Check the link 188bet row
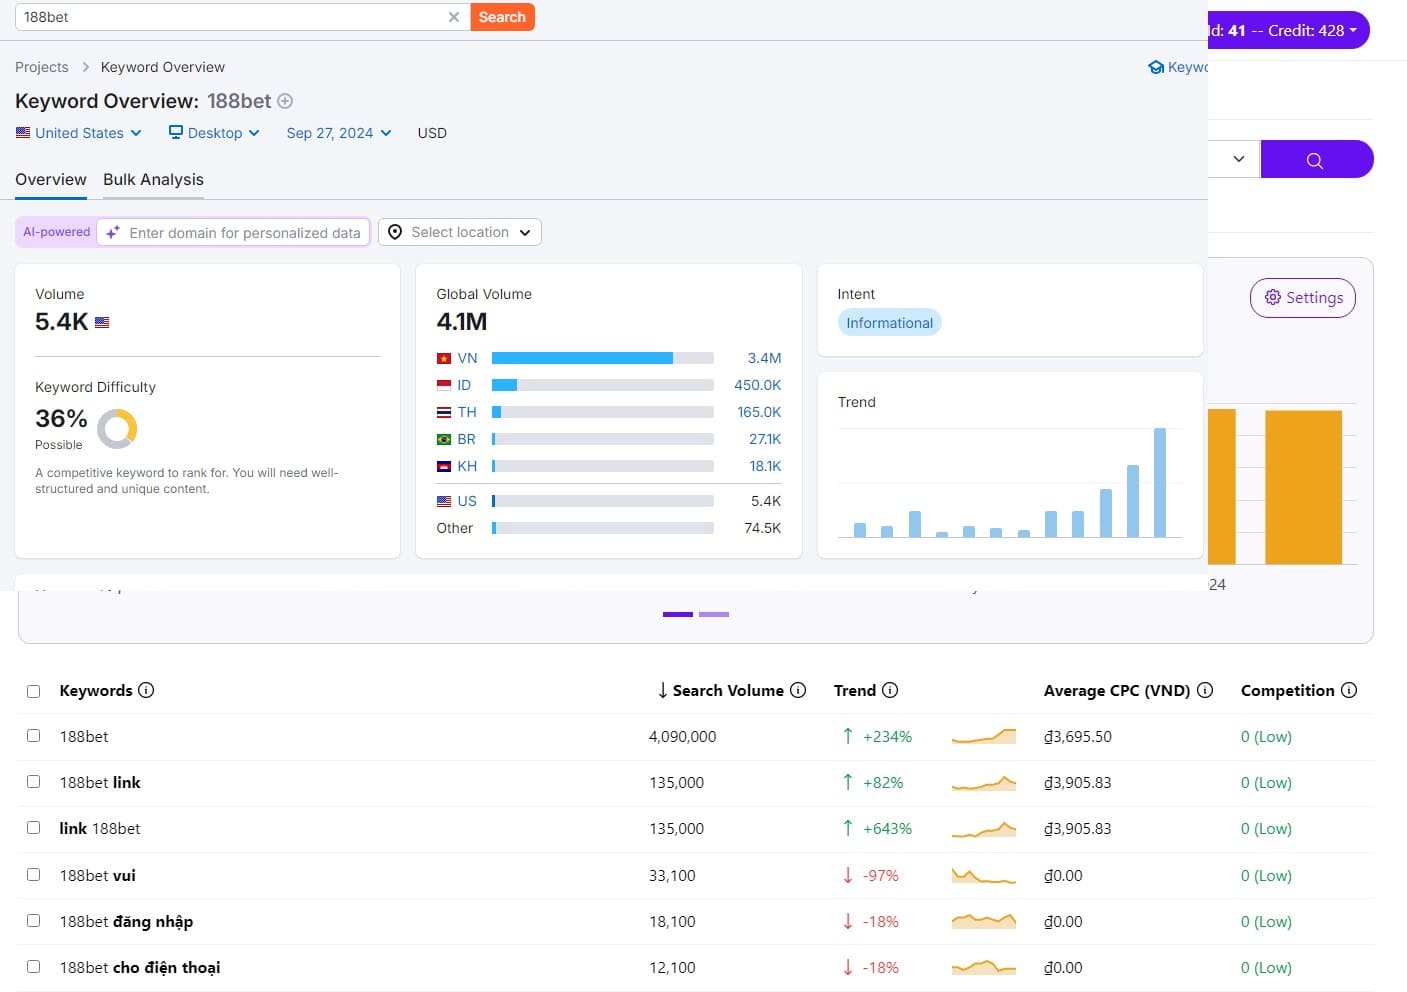Viewport: 1407px width, 992px height. coord(33,827)
